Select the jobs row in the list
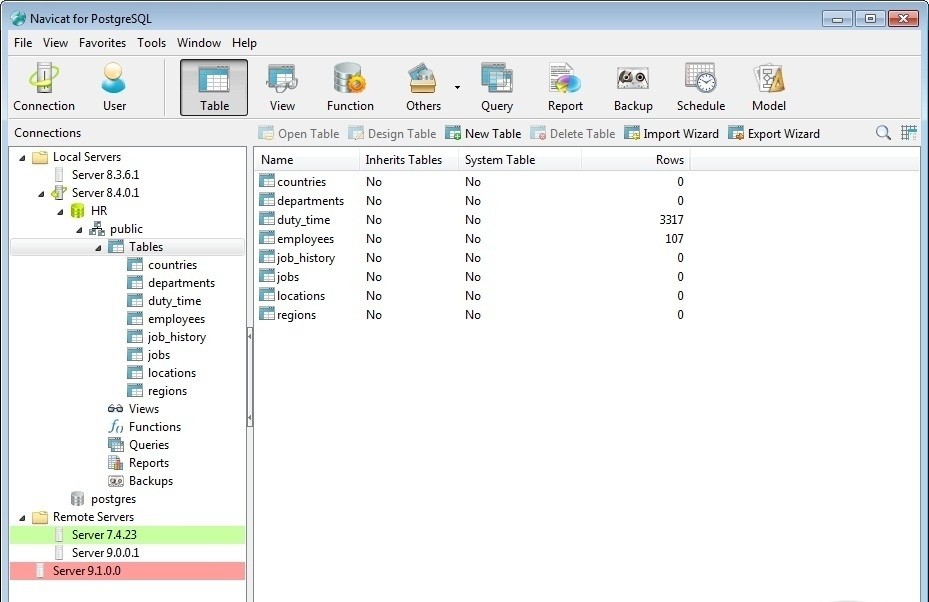Screen dimensions: 929x602 pyautogui.click(x=472, y=276)
